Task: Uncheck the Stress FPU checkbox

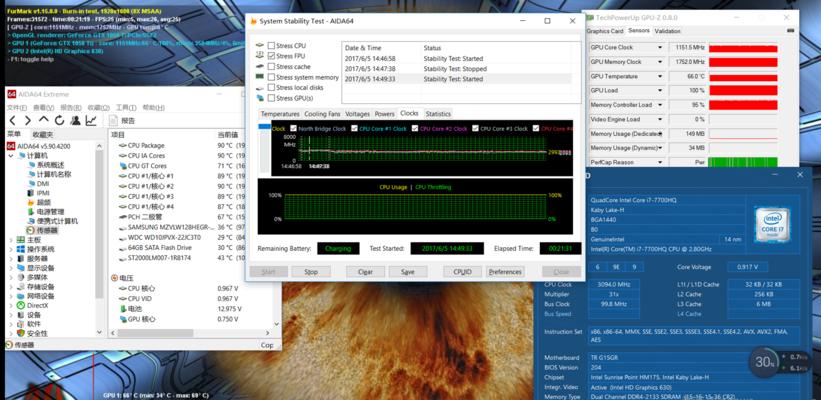Action: tap(271, 56)
